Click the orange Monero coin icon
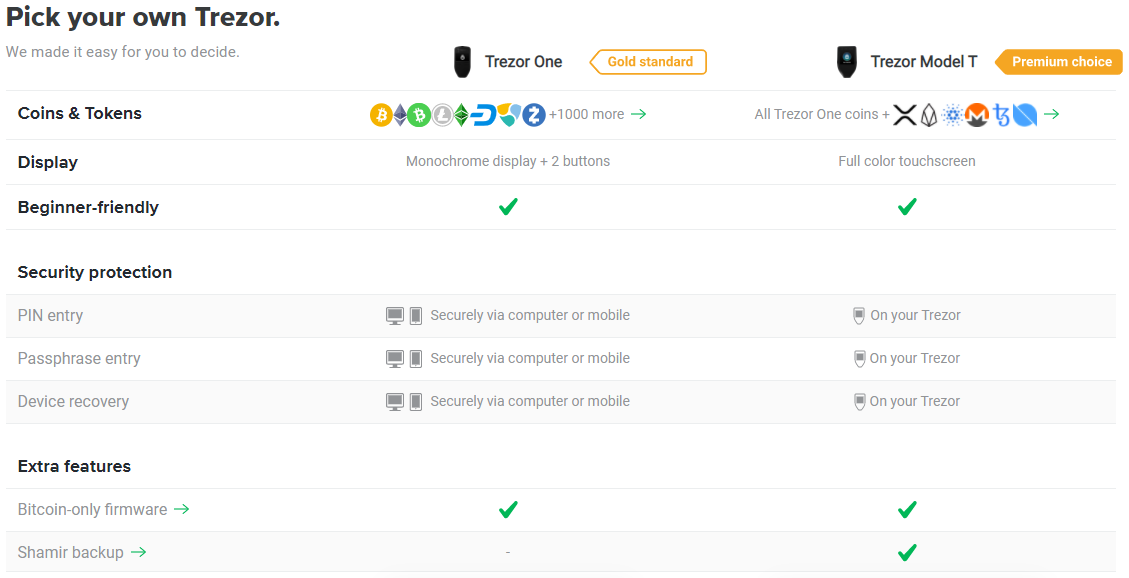 [976, 115]
